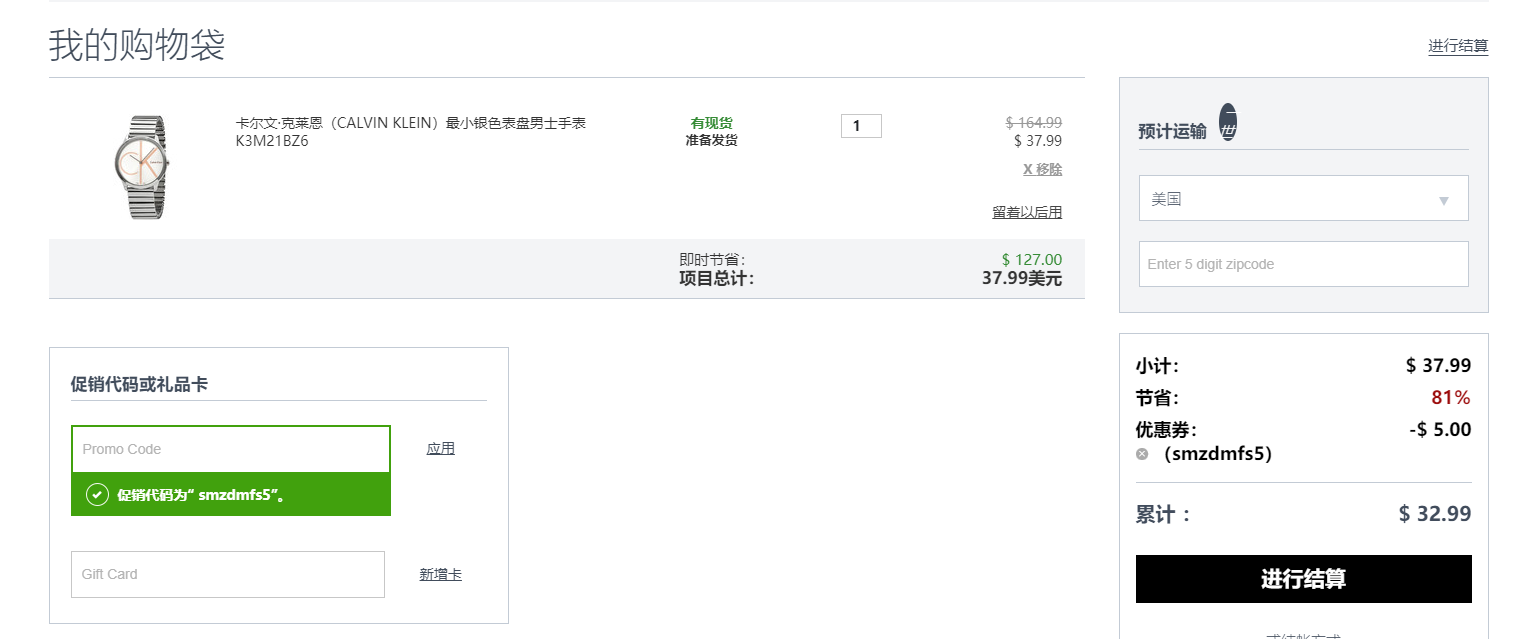Screen dimensions: 1537x639
Task: Remove the smzdmfs5 coupon with the x icon
Action: click(1142, 454)
